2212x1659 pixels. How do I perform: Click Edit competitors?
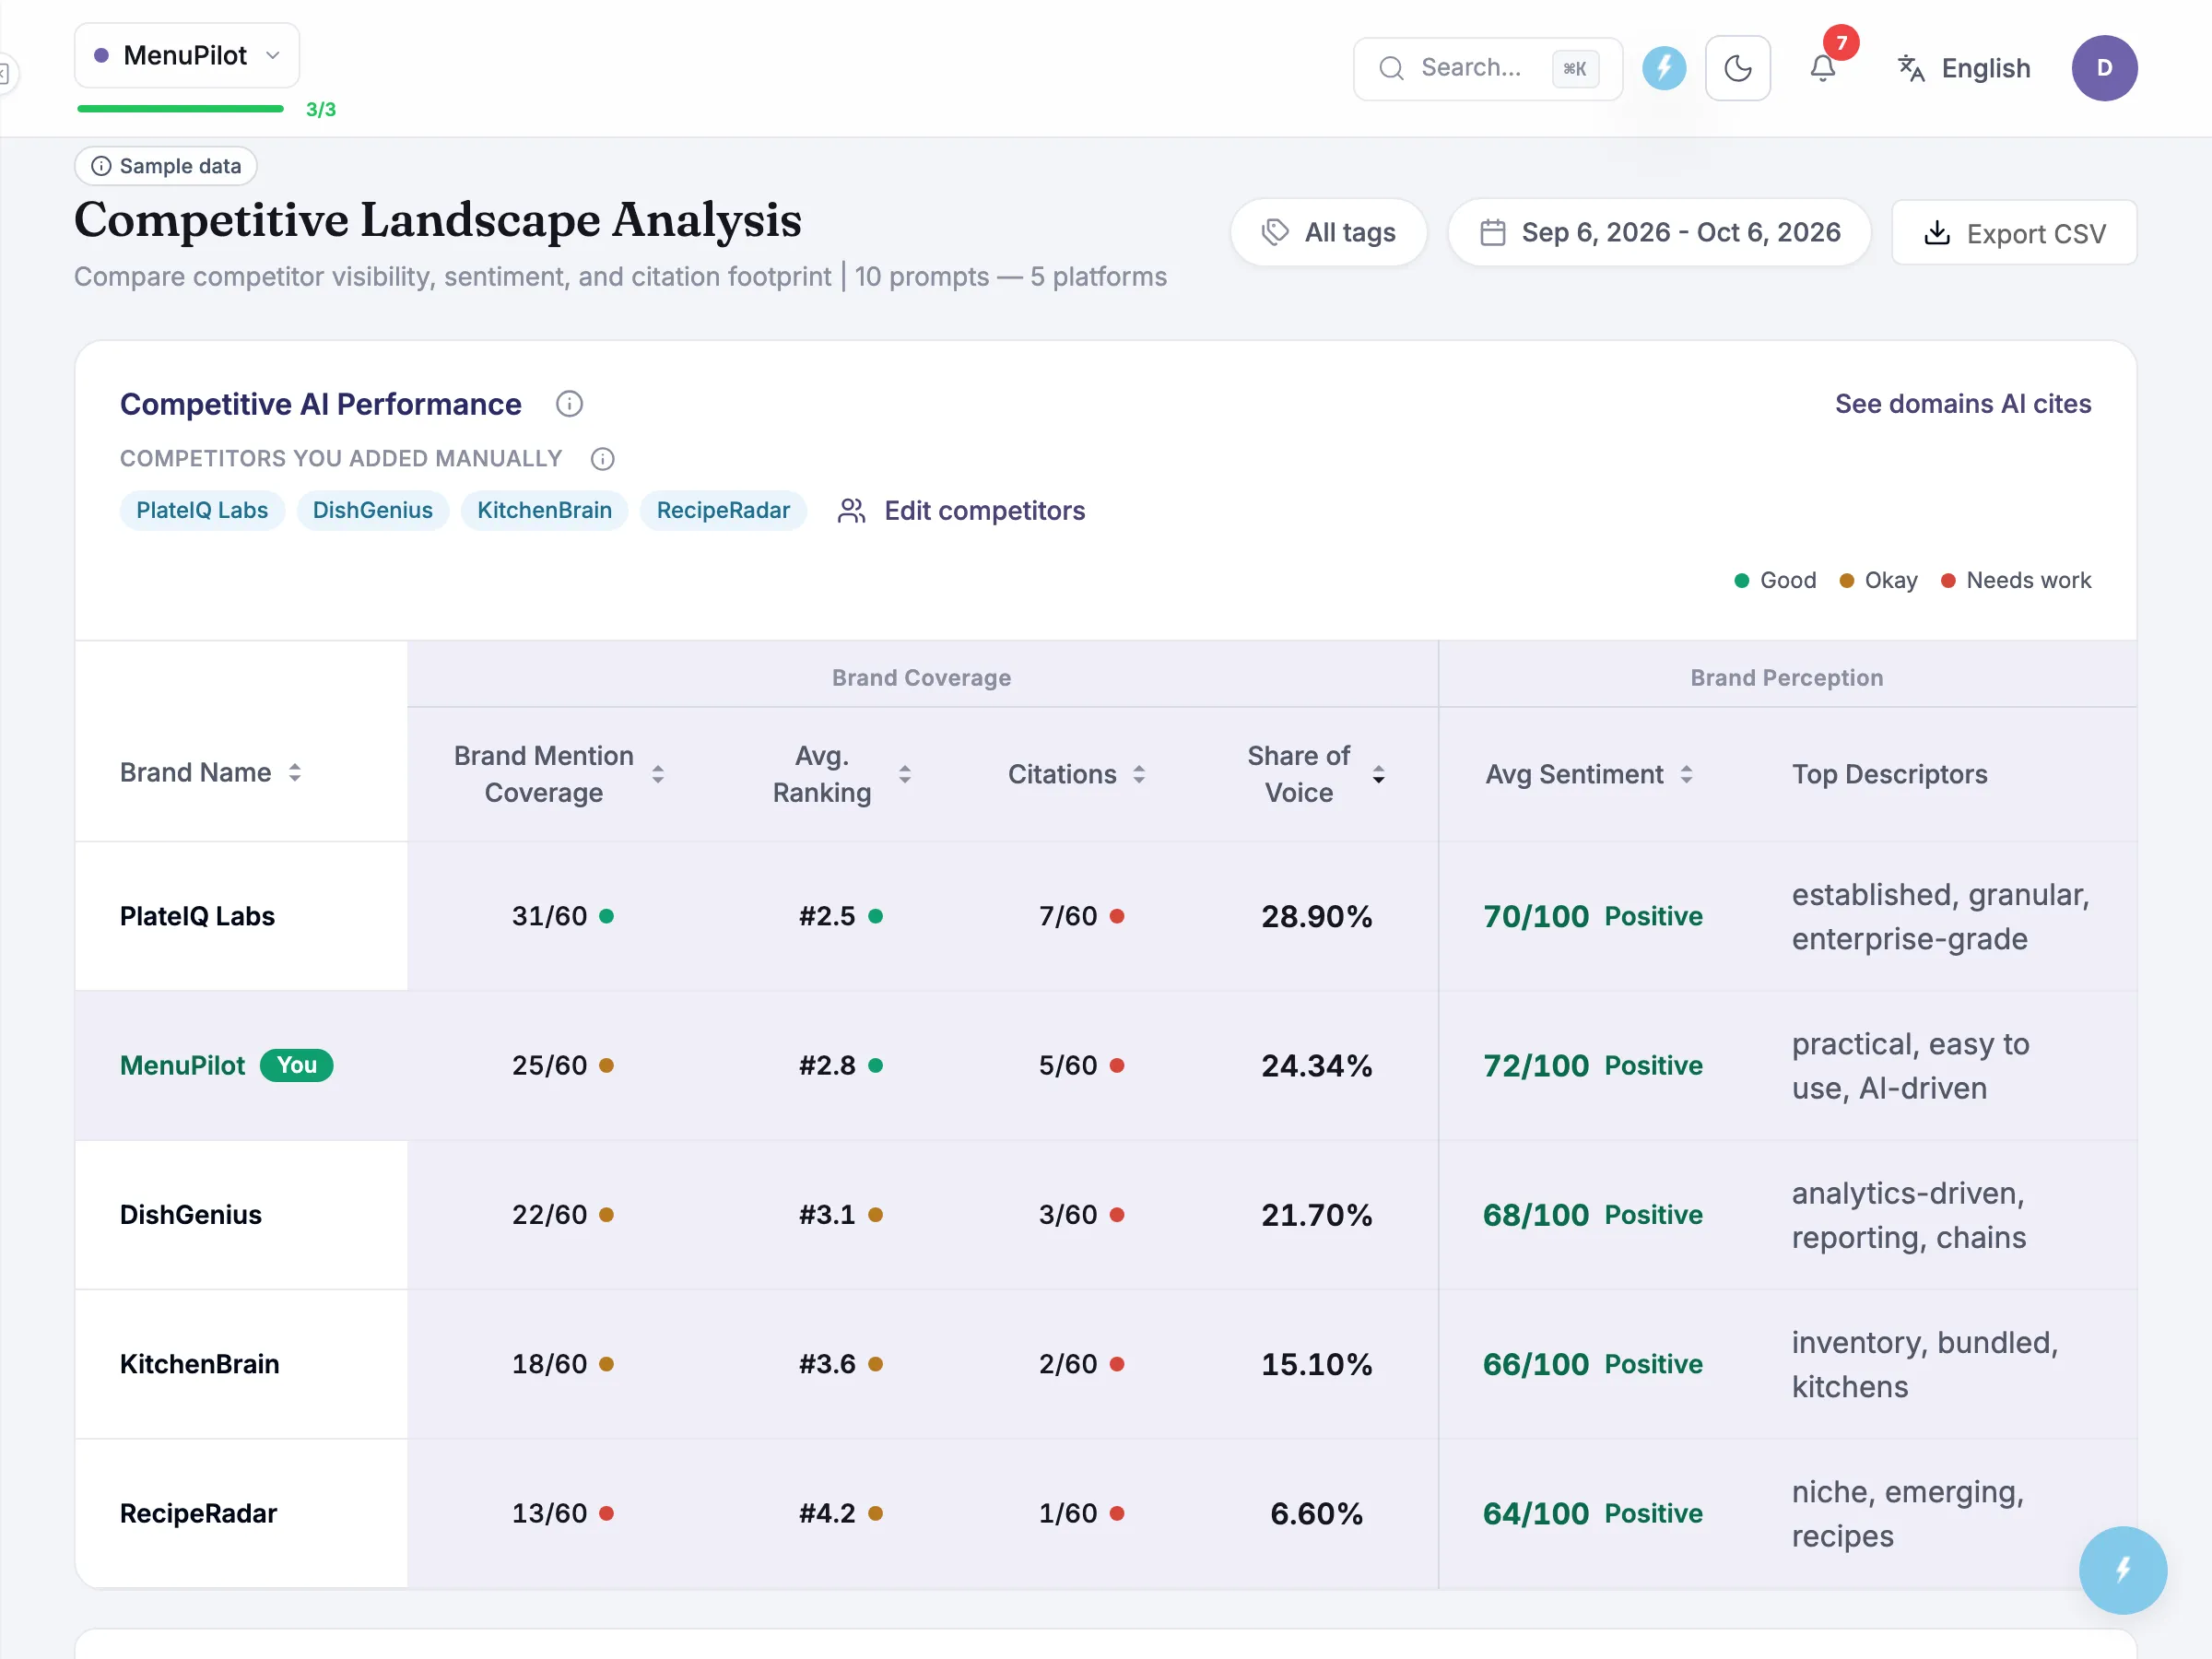click(x=961, y=511)
